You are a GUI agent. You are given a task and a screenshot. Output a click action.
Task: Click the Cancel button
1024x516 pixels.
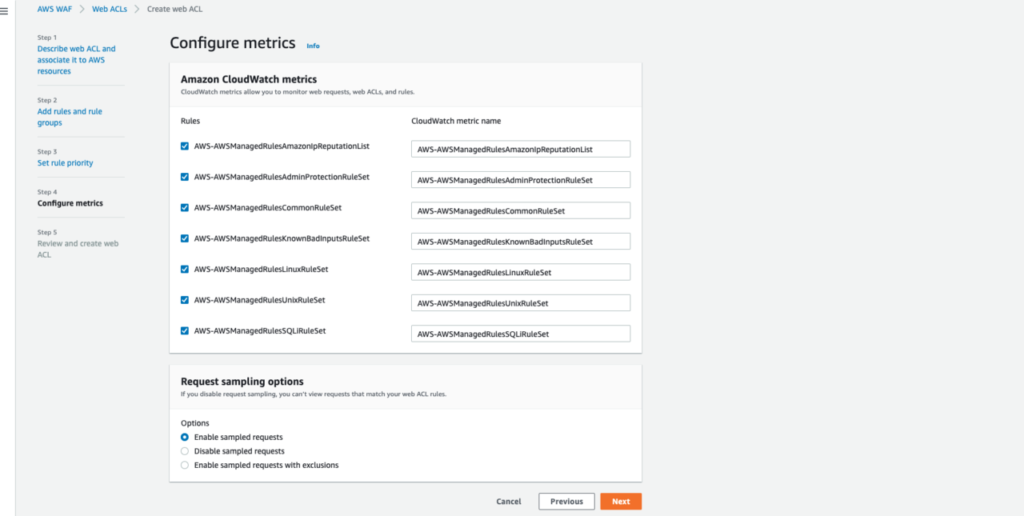coord(509,502)
